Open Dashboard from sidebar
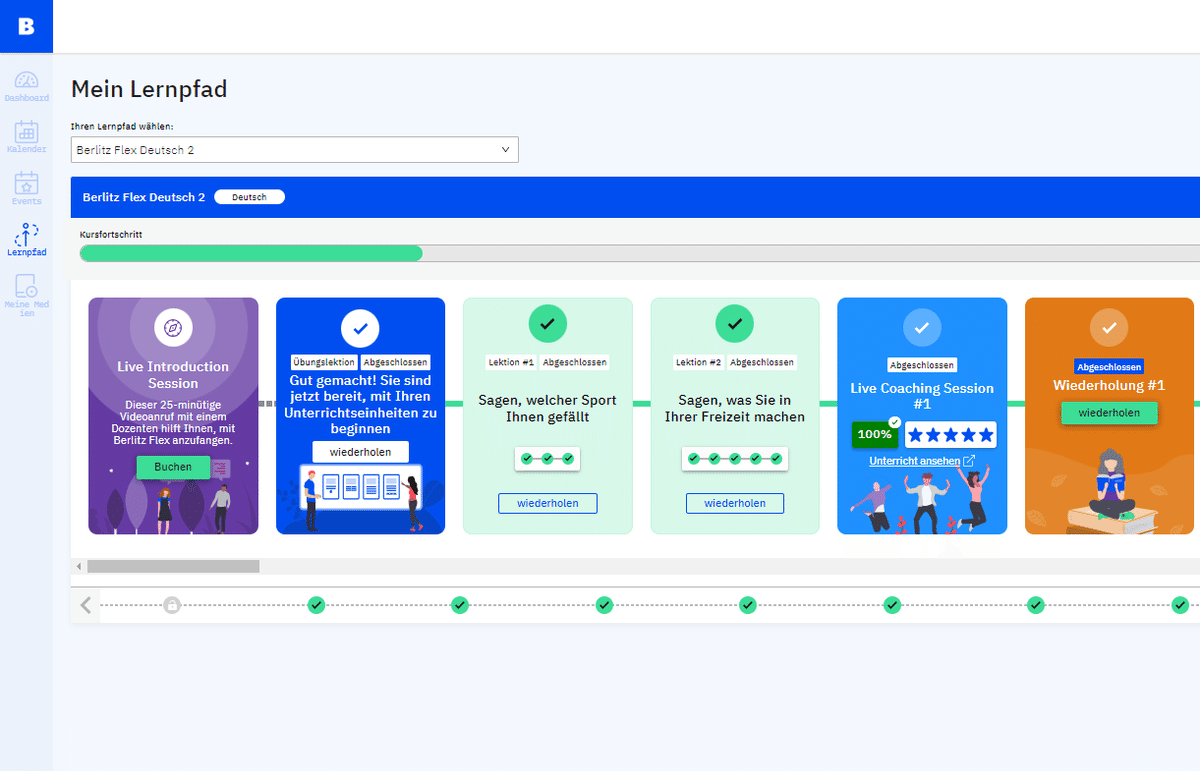Viewport: 1200px width, 771px height. click(x=26, y=87)
